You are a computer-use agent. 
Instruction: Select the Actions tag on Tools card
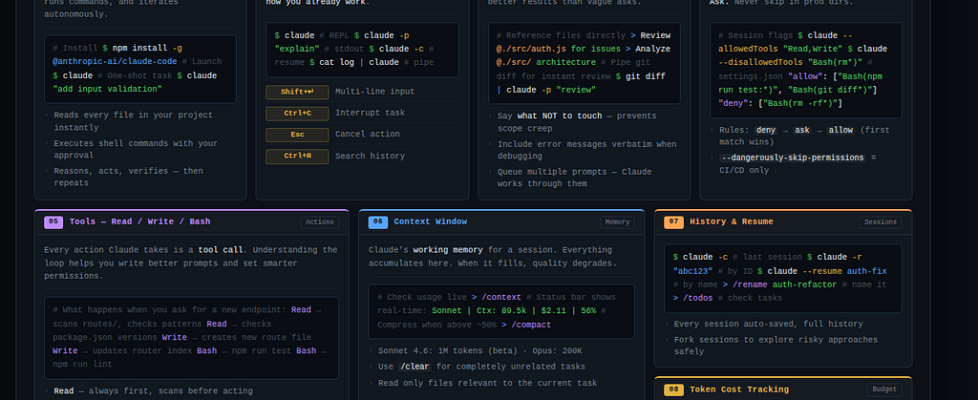(319, 222)
